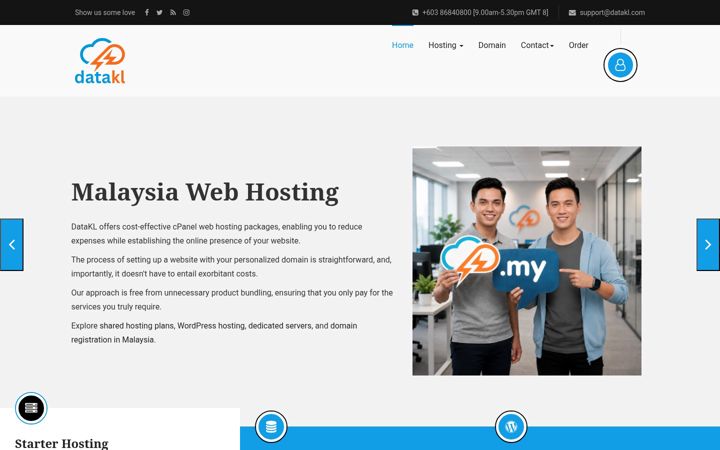Advance to next slide with right arrow
Screen dimensions: 720x450
point(708,245)
